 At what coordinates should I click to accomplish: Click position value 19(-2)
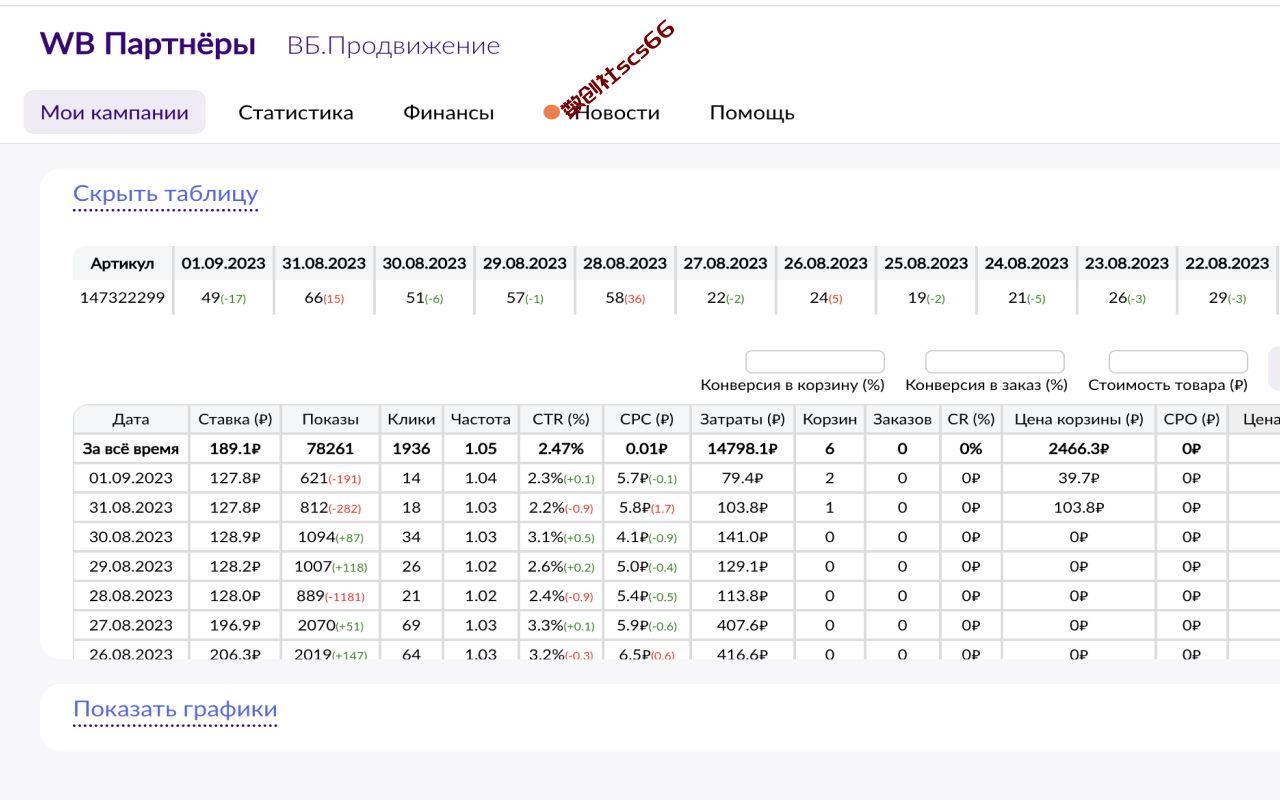point(926,298)
